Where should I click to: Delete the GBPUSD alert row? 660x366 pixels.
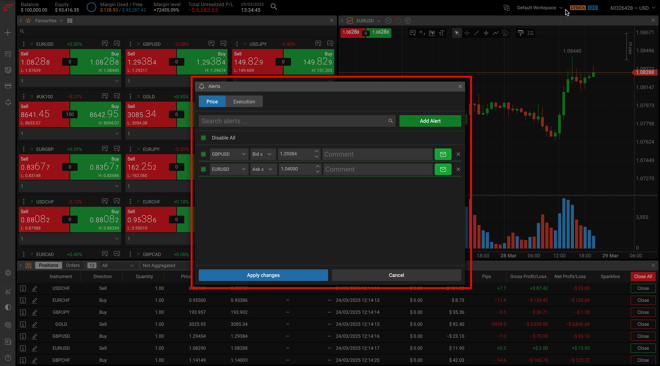point(458,154)
